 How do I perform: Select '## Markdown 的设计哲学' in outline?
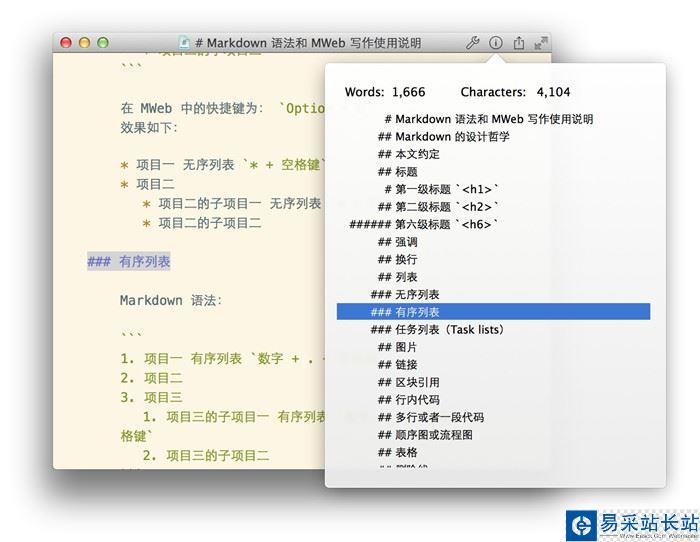point(444,137)
